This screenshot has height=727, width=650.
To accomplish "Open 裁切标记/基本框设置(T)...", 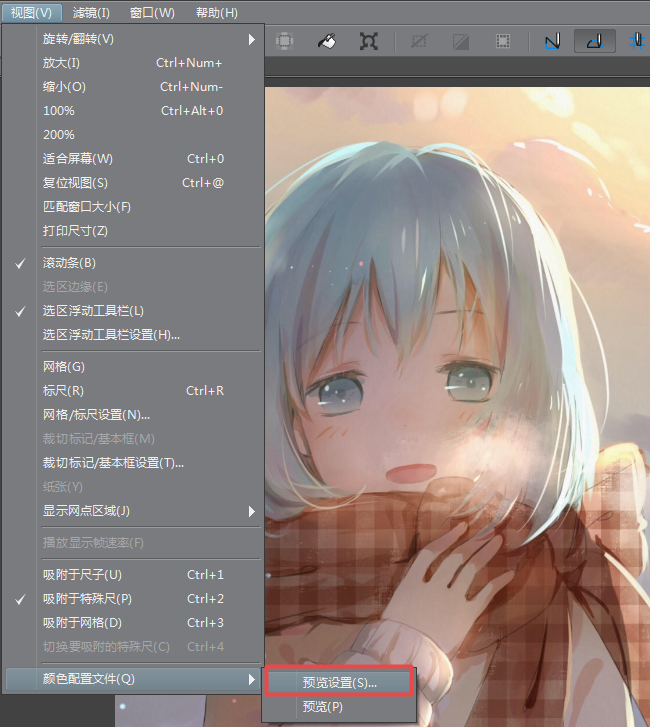I will [x=133, y=463].
